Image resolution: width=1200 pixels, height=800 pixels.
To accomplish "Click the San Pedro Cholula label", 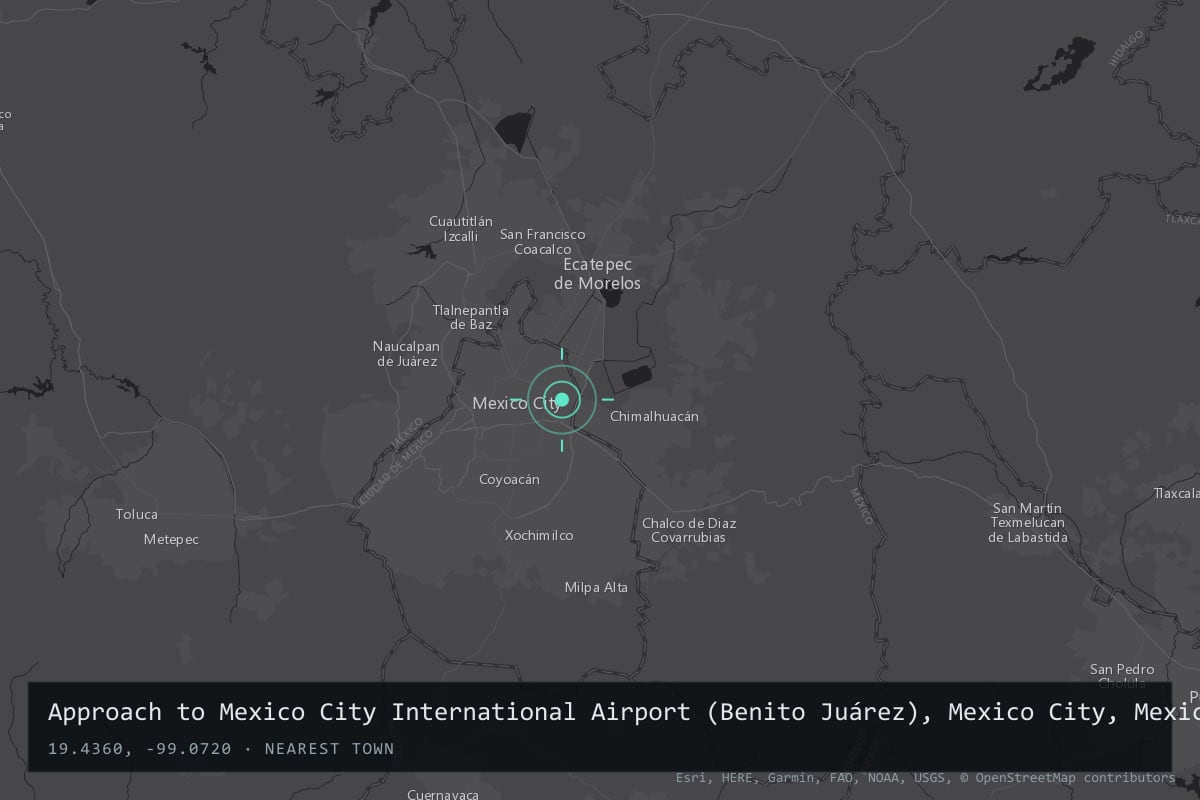I will [1122, 676].
